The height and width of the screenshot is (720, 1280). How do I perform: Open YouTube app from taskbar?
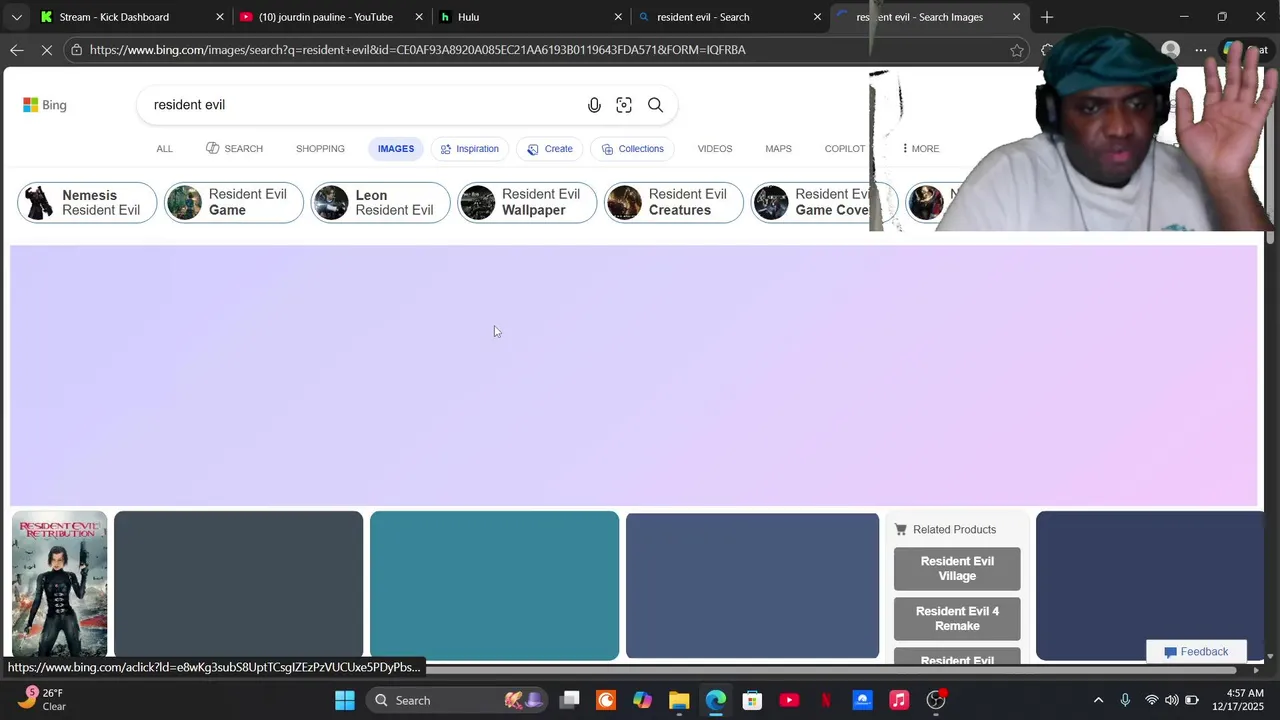789,700
